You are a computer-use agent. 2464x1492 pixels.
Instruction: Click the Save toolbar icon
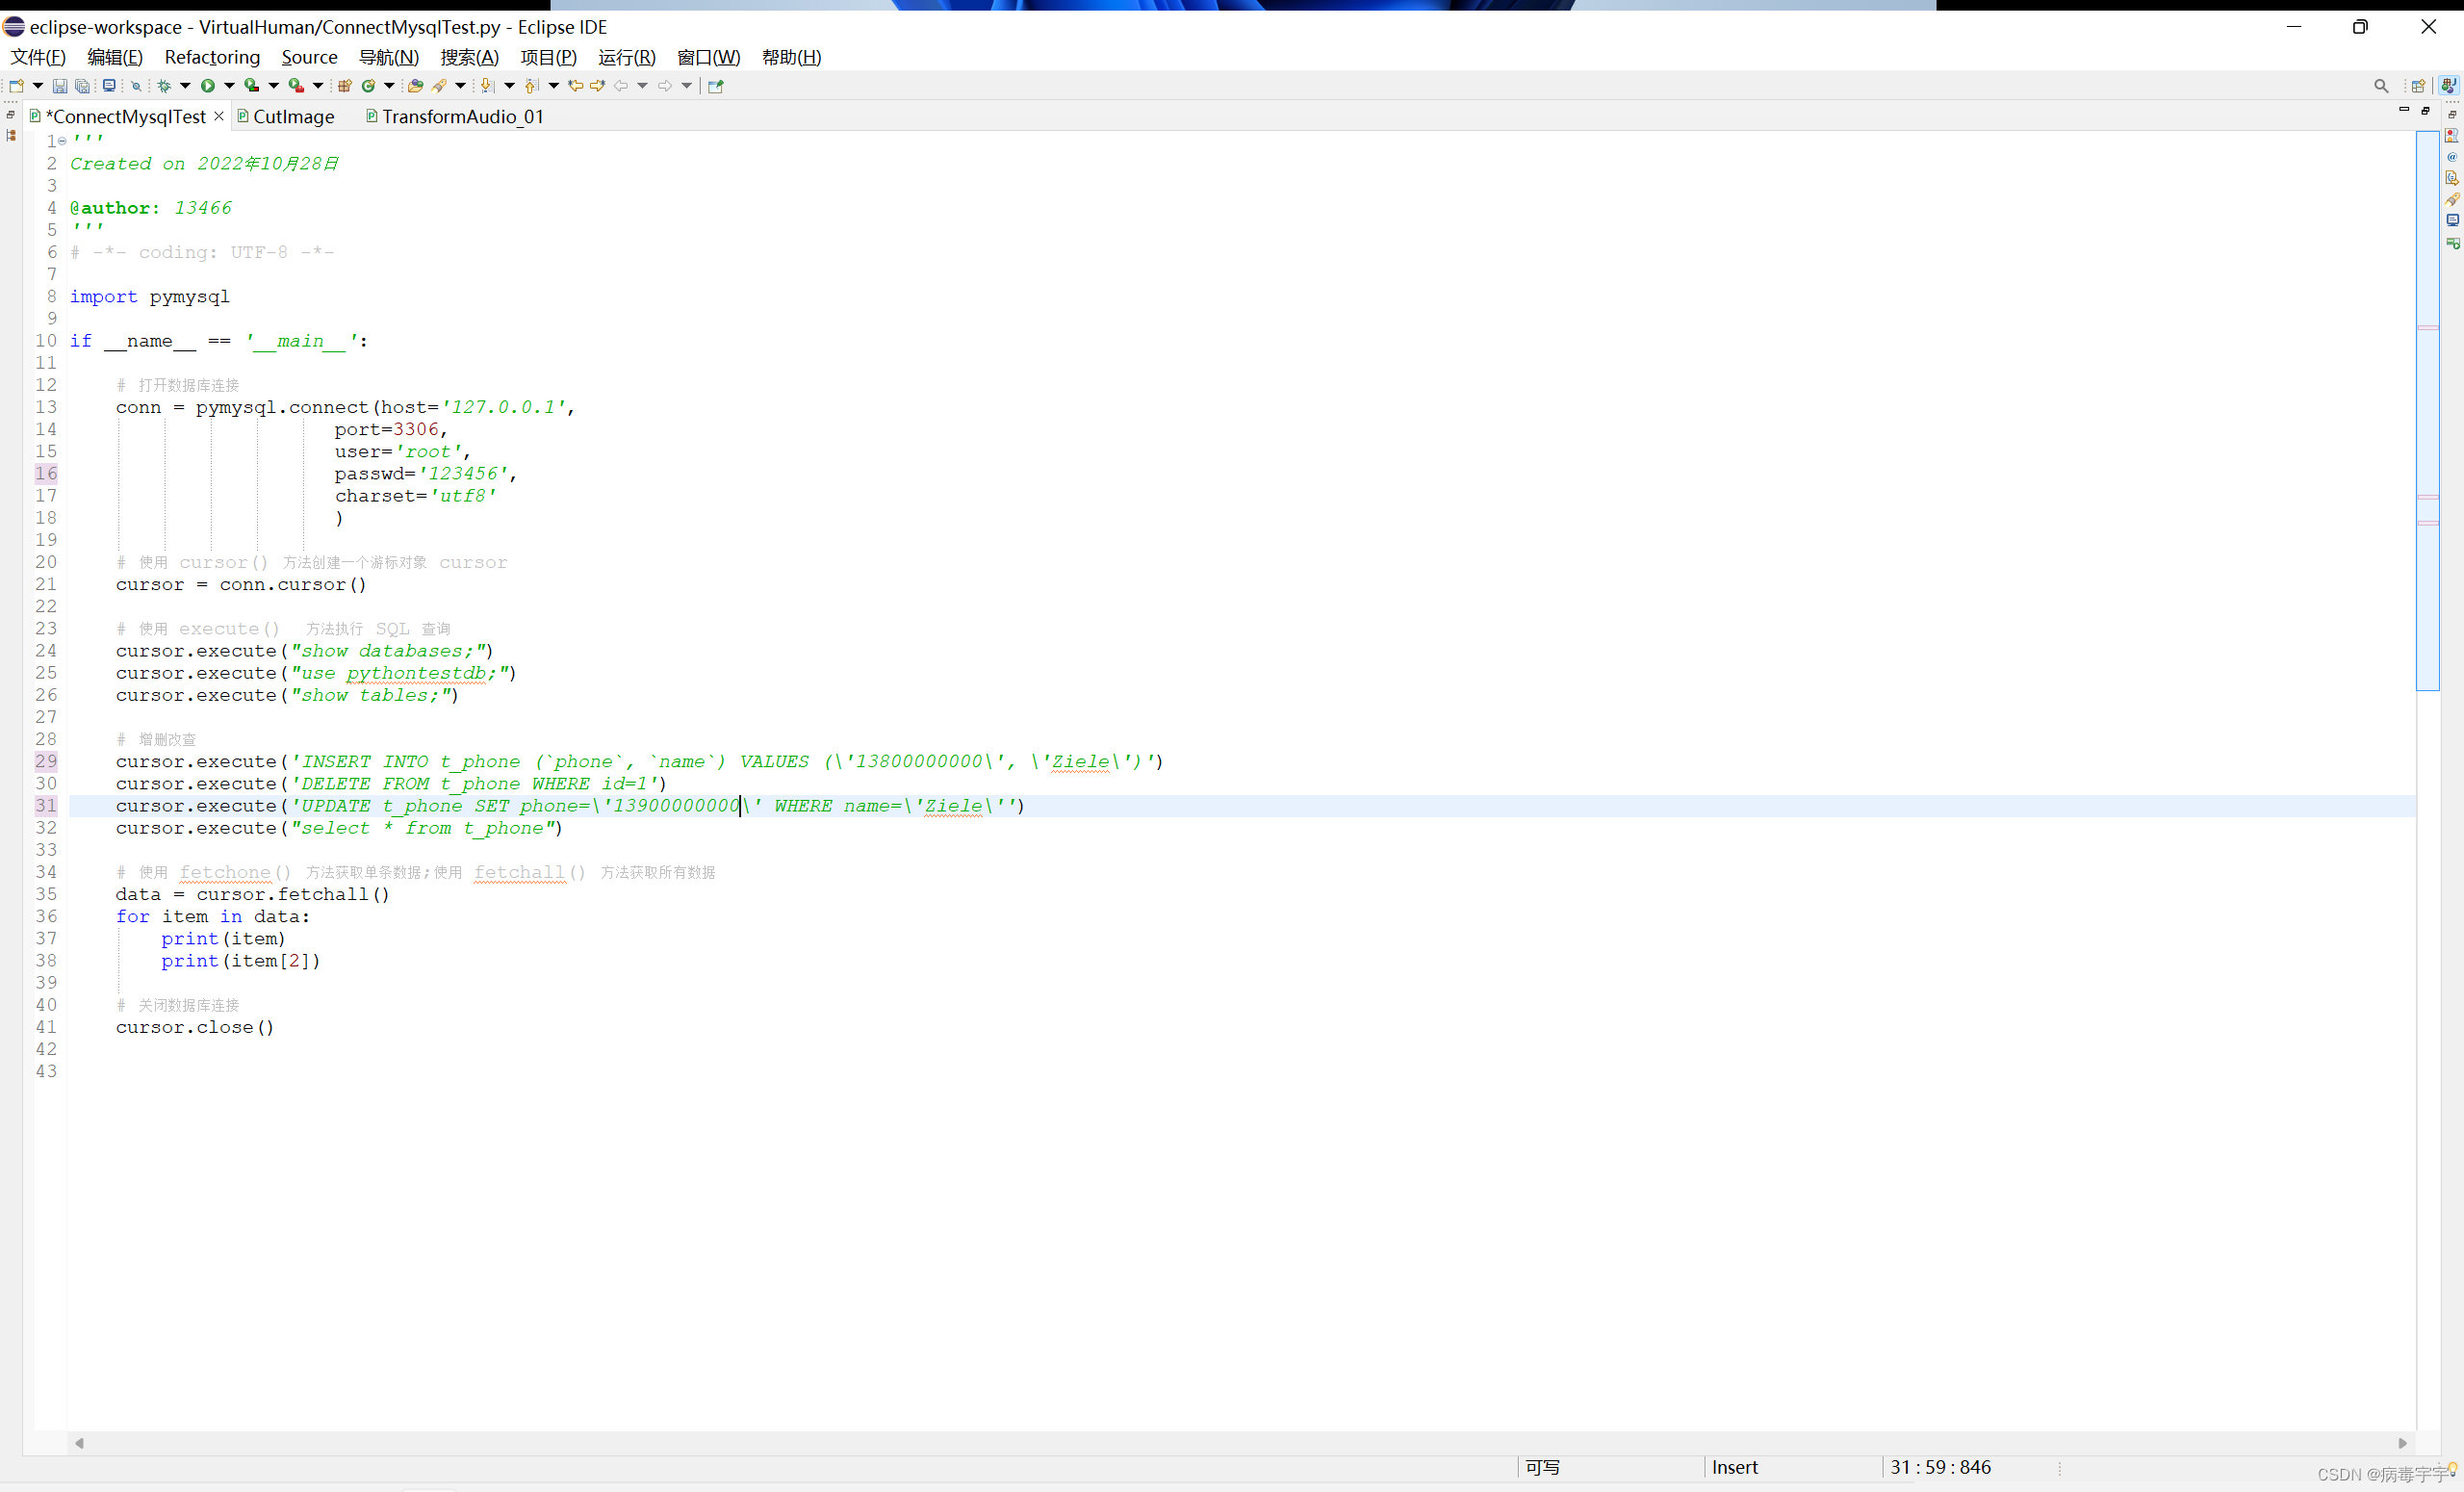(60, 86)
